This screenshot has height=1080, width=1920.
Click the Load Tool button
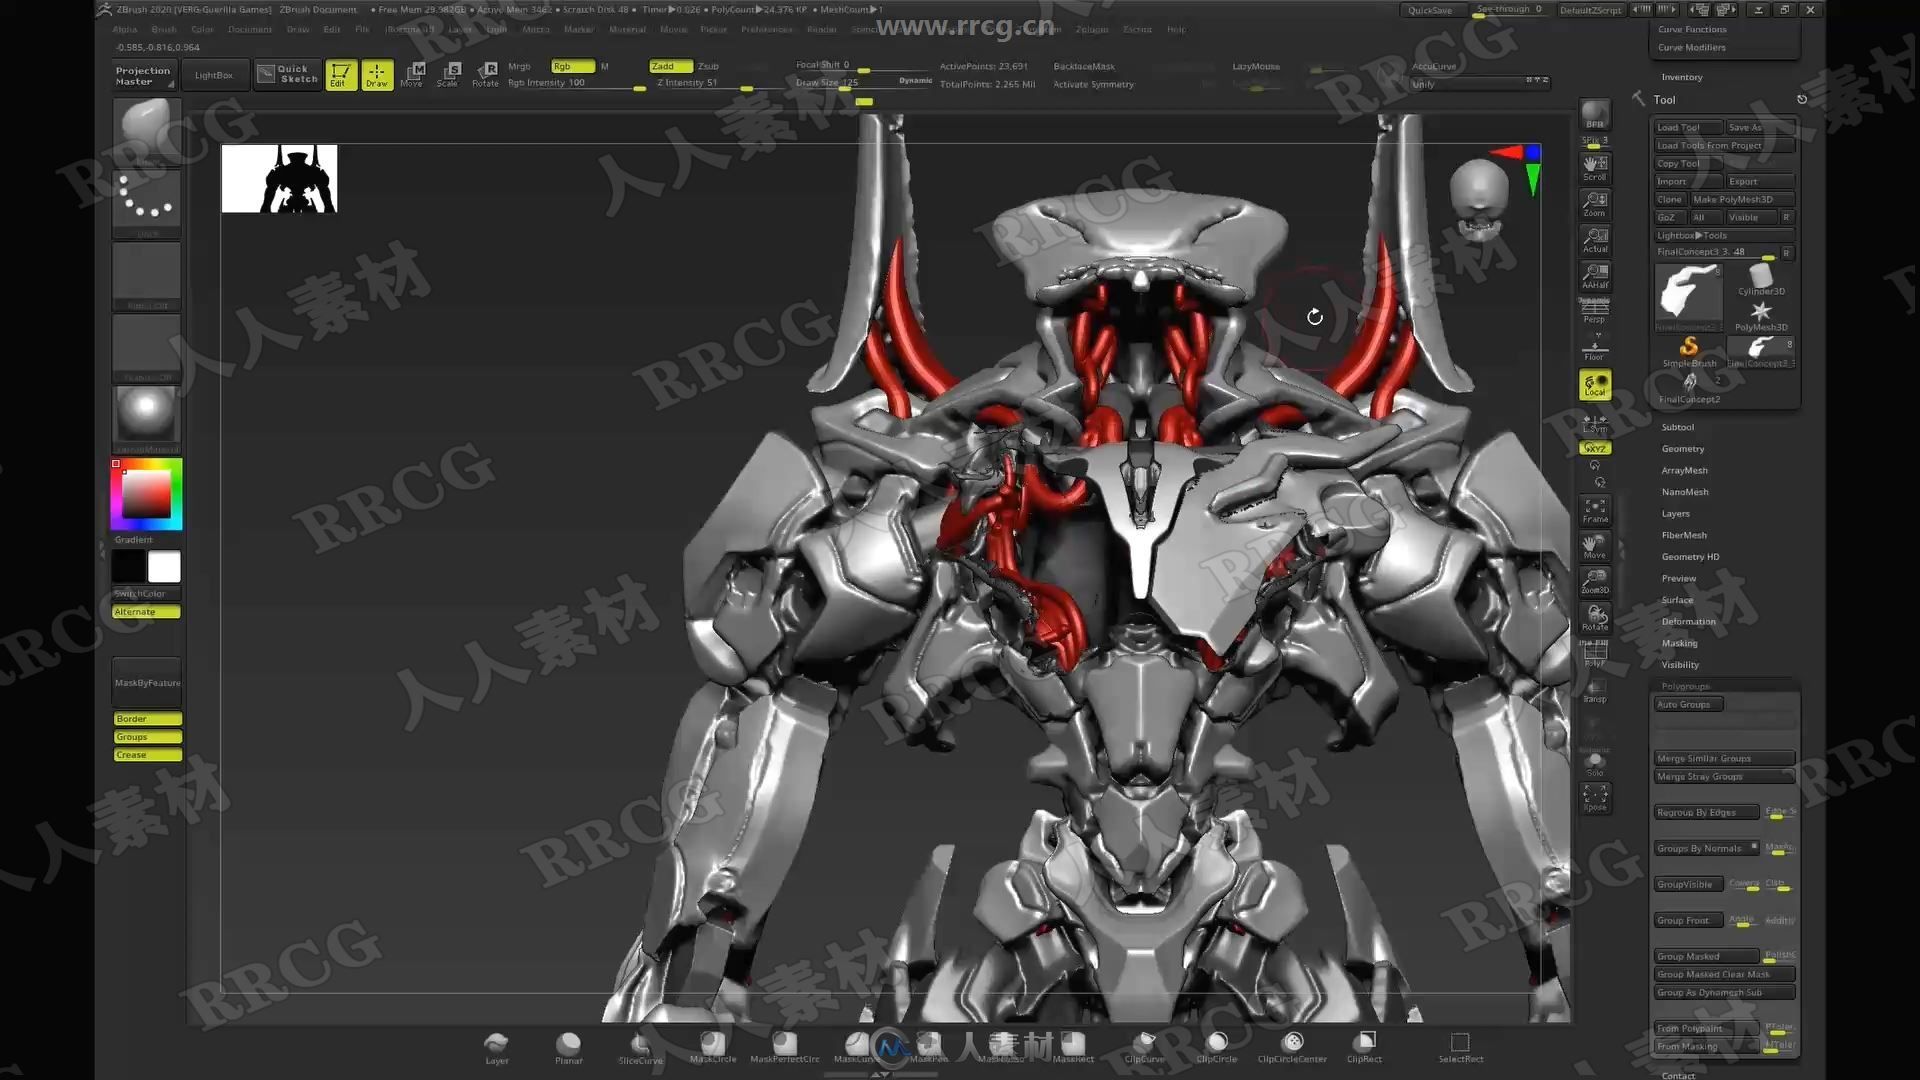pos(1688,127)
